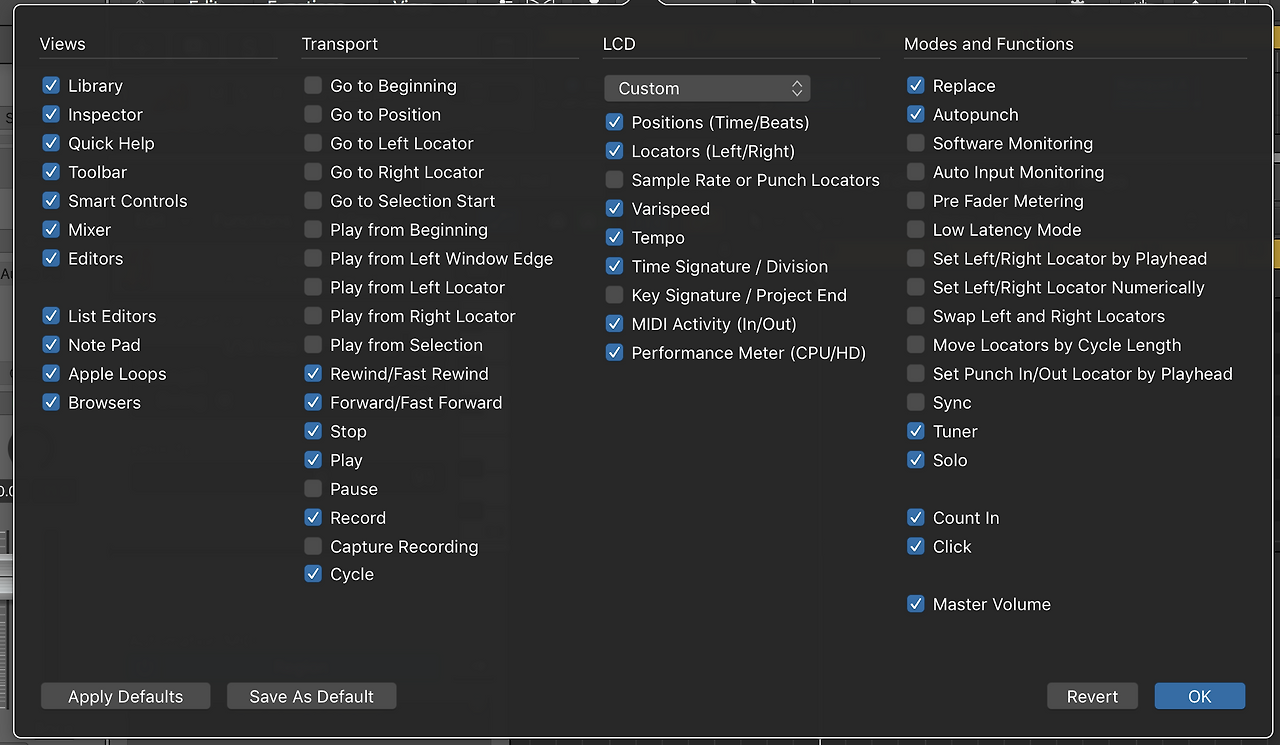Uncheck Apple Loops view

click(x=51, y=374)
